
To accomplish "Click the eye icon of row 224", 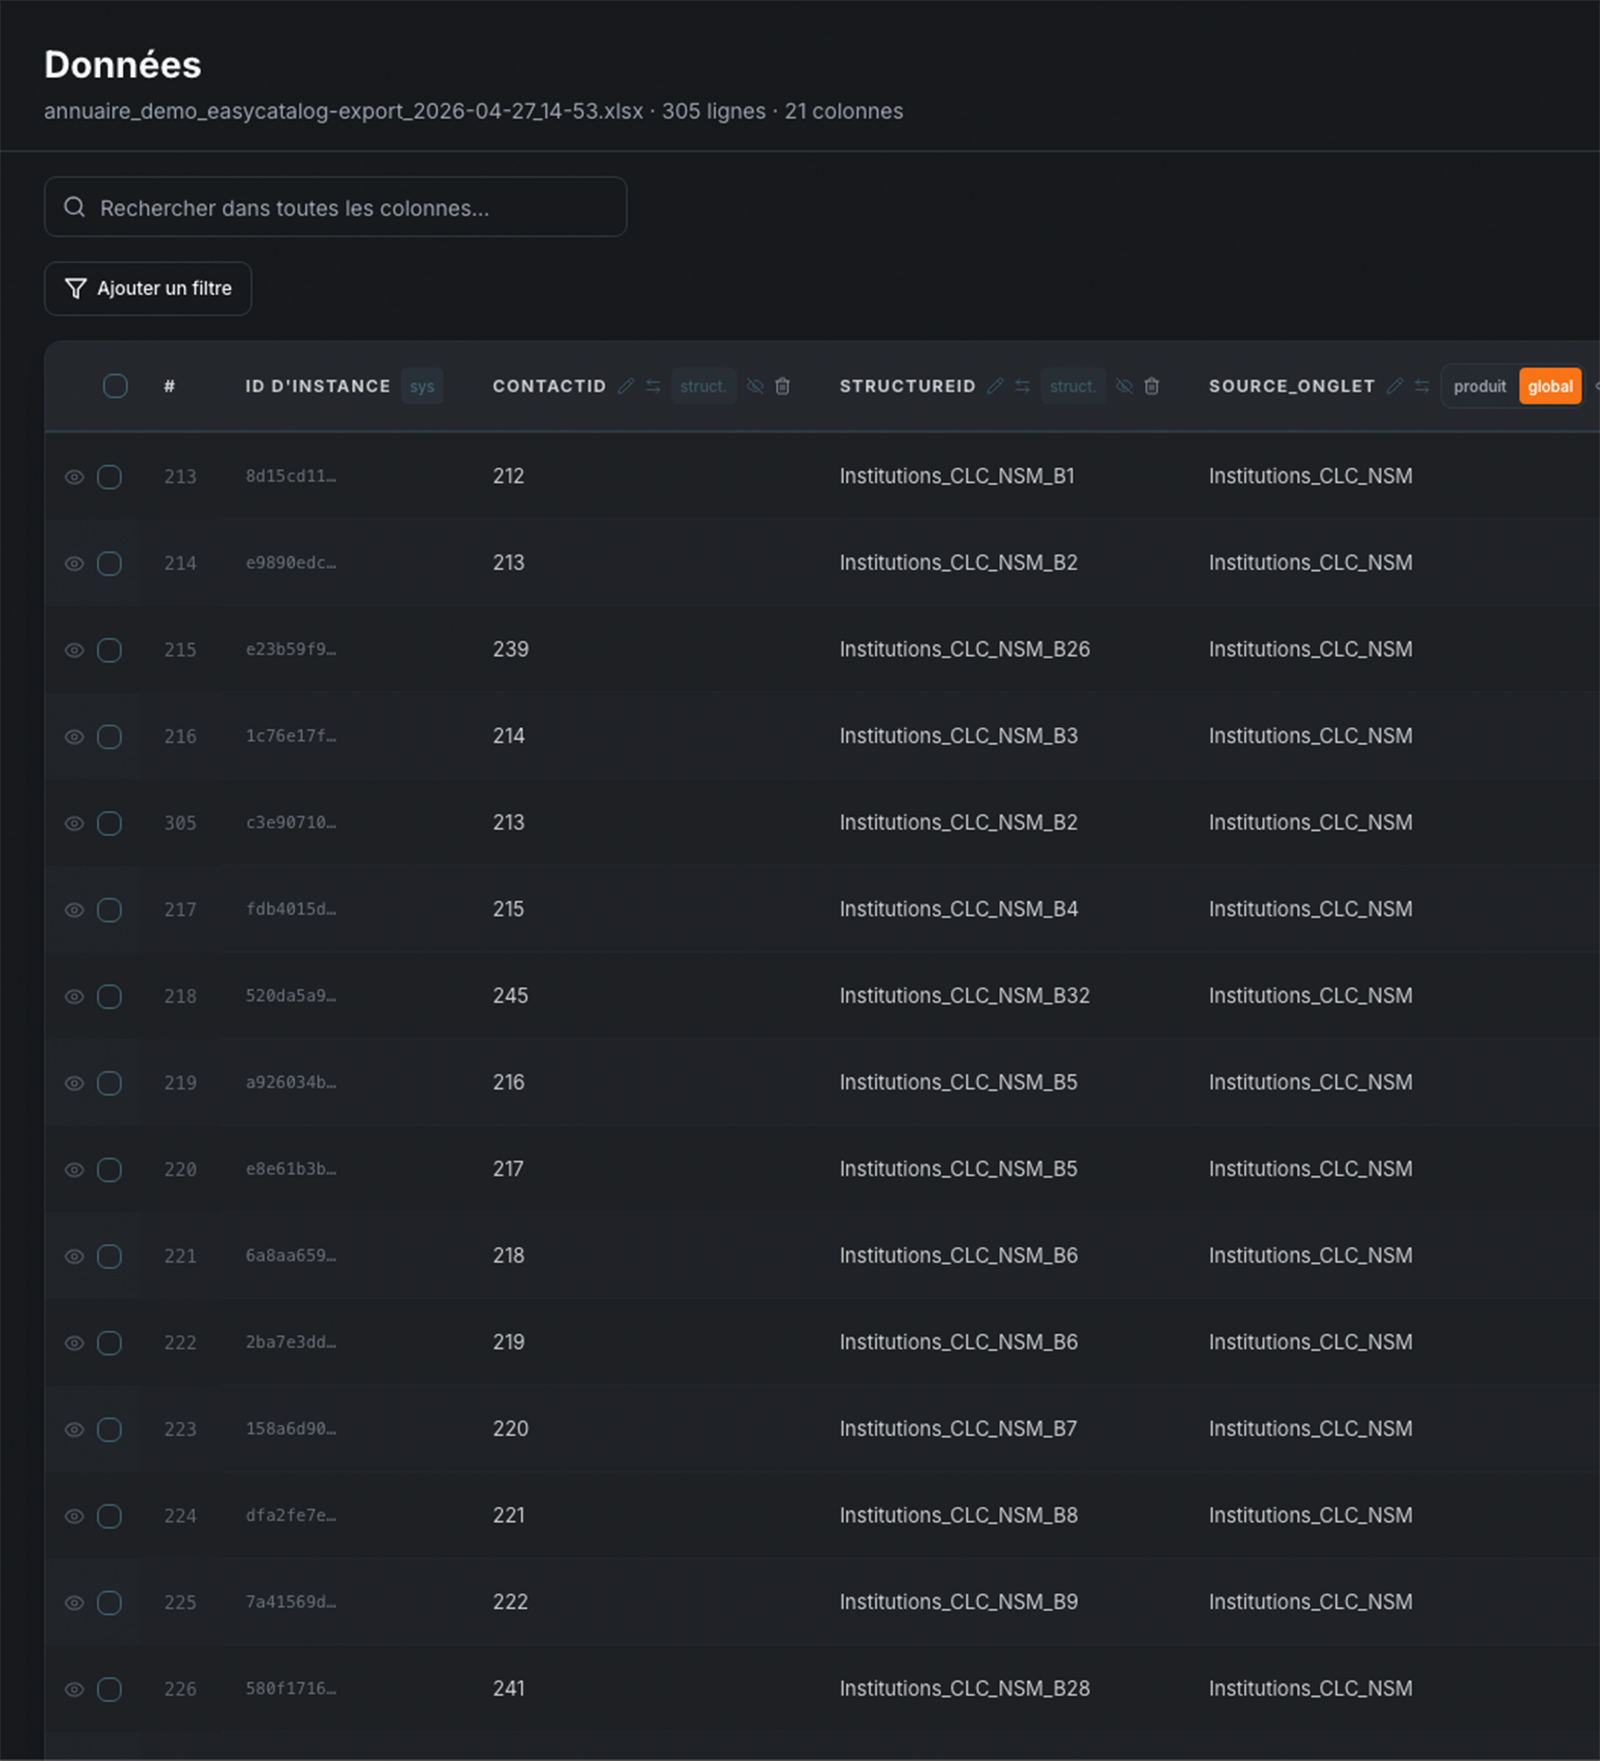I will (x=74, y=1516).
